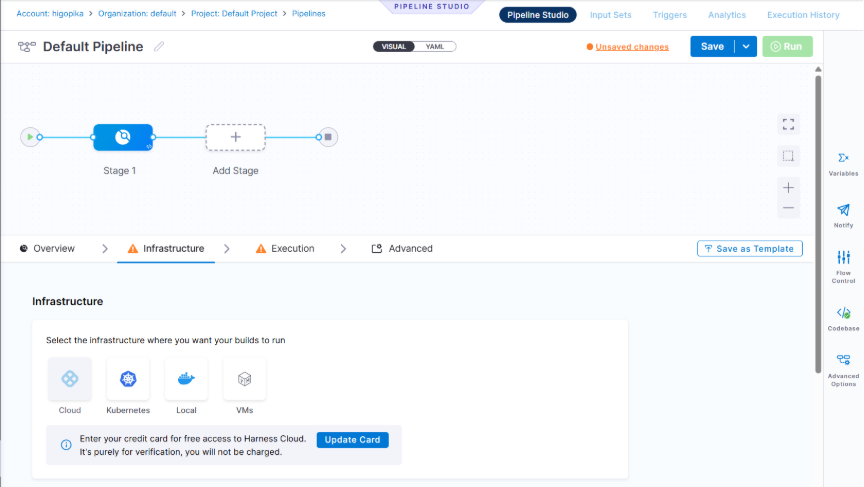
Task: Choose Local Docker infrastructure
Action: tap(186, 379)
